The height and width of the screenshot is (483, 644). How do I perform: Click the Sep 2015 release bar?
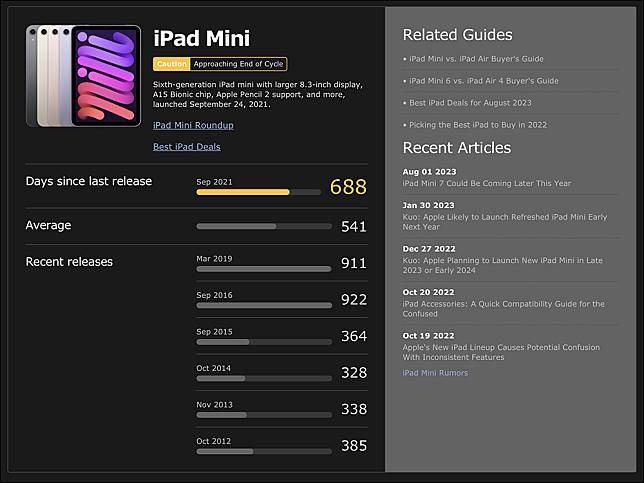264,342
